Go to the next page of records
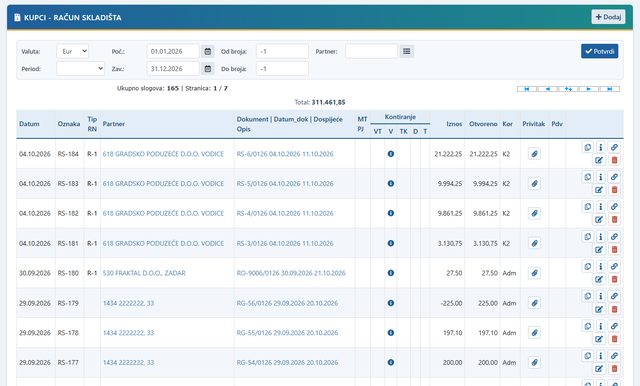Screen dimensions: 640x386 [589, 89]
